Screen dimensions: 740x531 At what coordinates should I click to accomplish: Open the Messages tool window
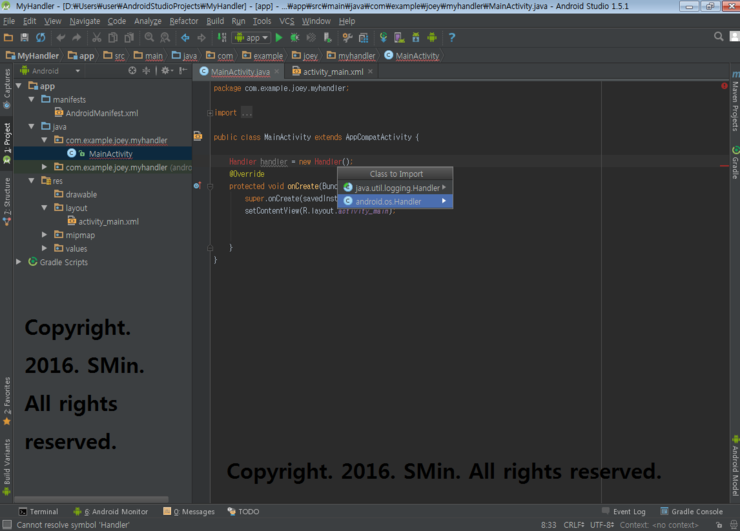click(x=189, y=512)
